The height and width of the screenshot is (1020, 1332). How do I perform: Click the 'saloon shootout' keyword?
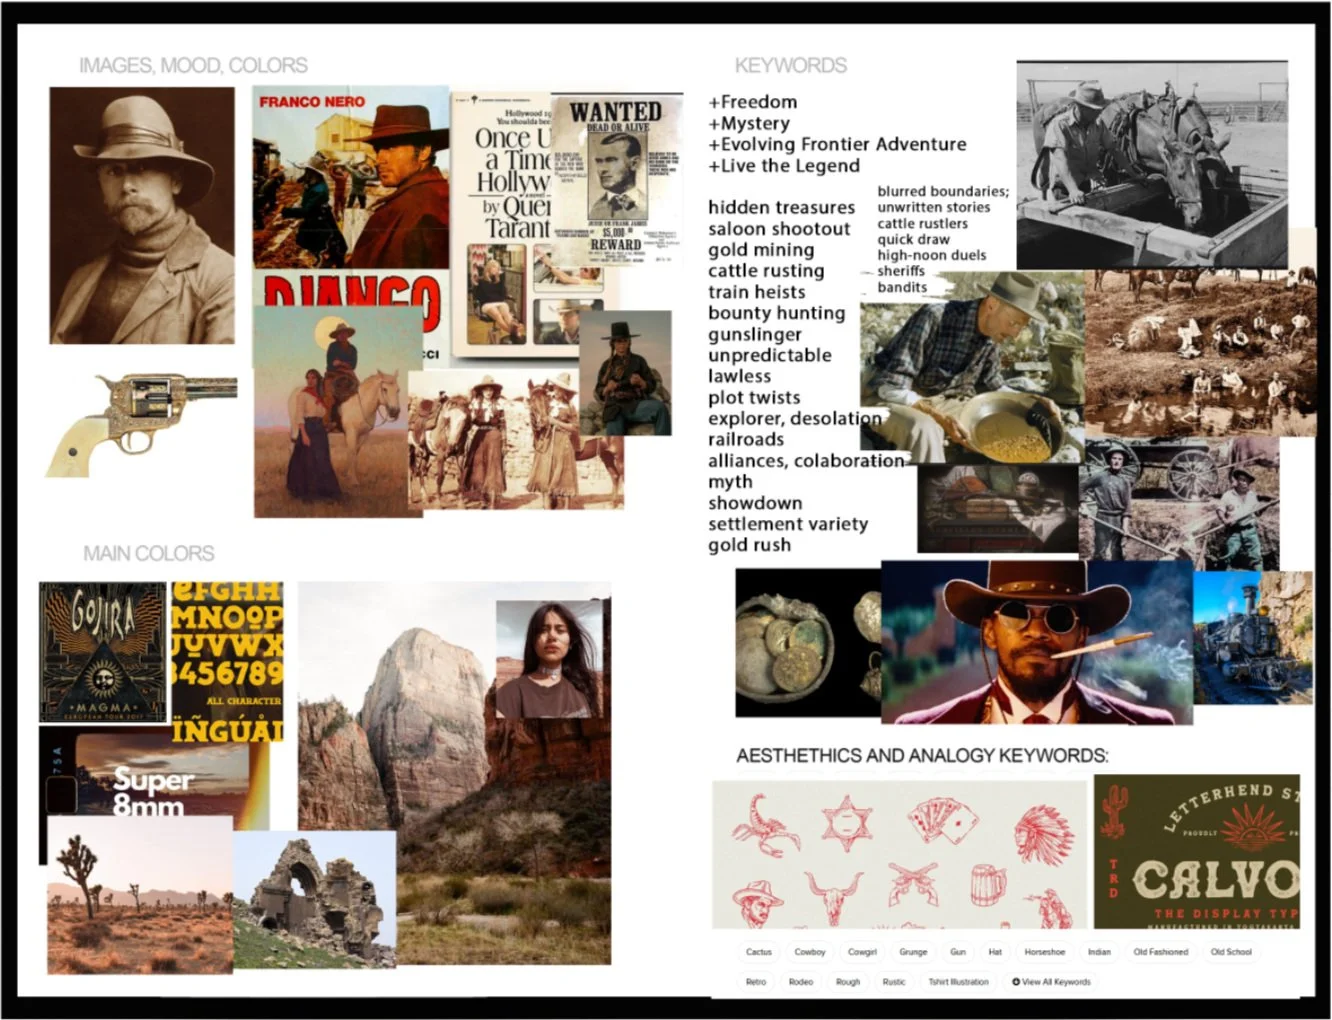(x=779, y=229)
